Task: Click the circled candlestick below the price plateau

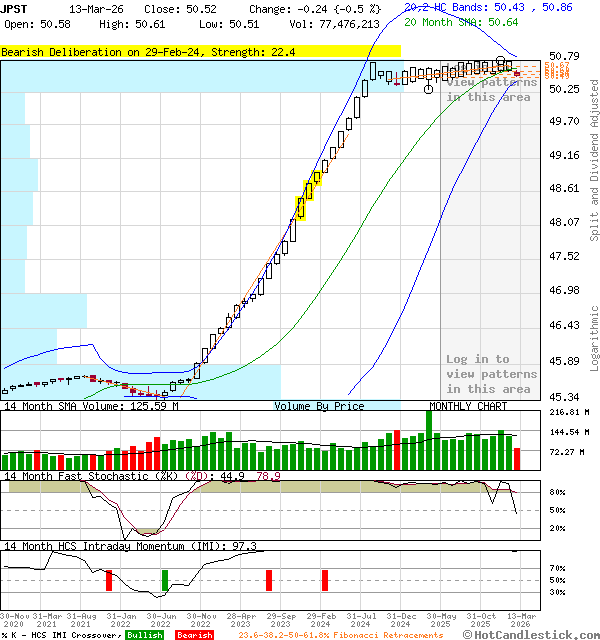Action: [428, 89]
